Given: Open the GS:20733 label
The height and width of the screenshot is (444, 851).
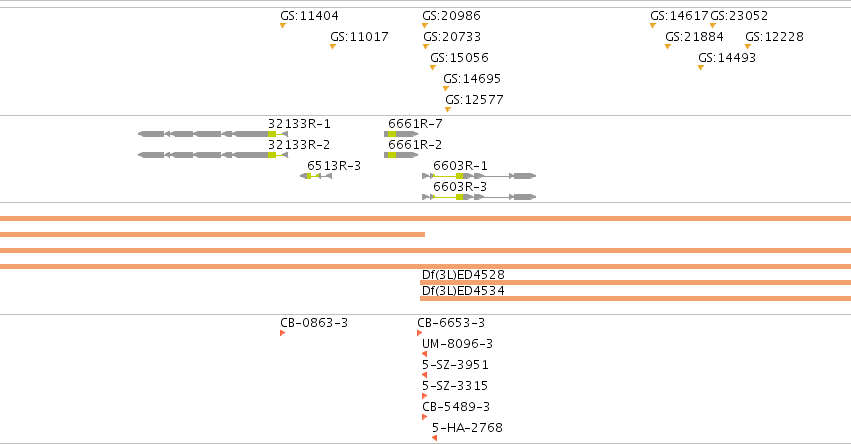Looking at the screenshot, I should pos(452,37).
